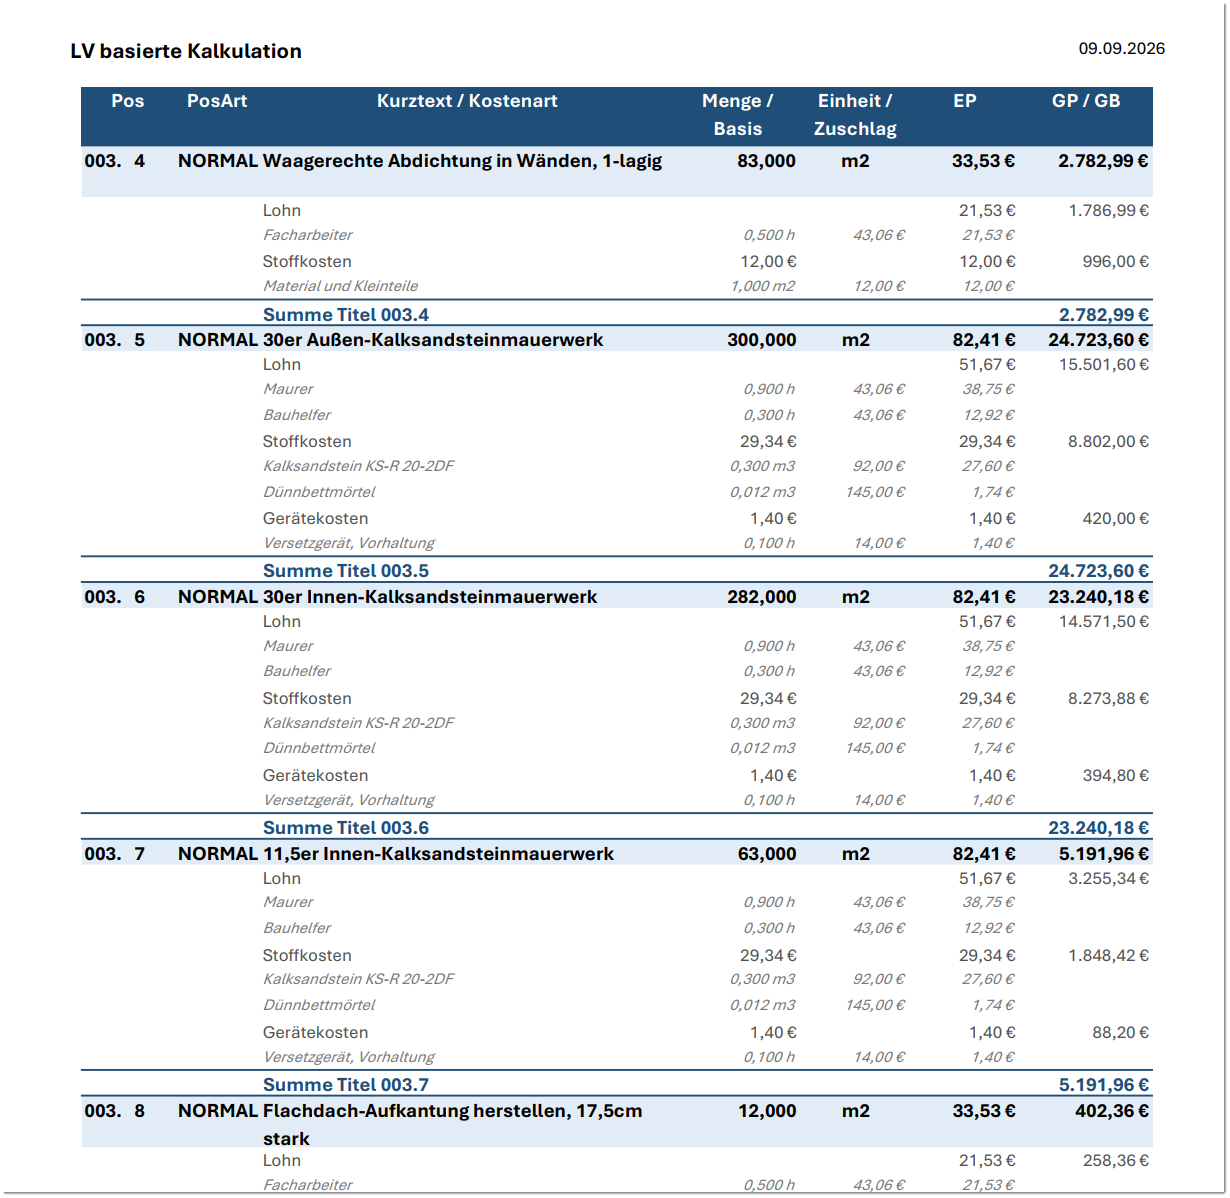Image resolution: width=1230 pixels, height=1198 pixels.
Task: Click the Gerätekosten total 420,00 €
Action: tap(1116, 519)
